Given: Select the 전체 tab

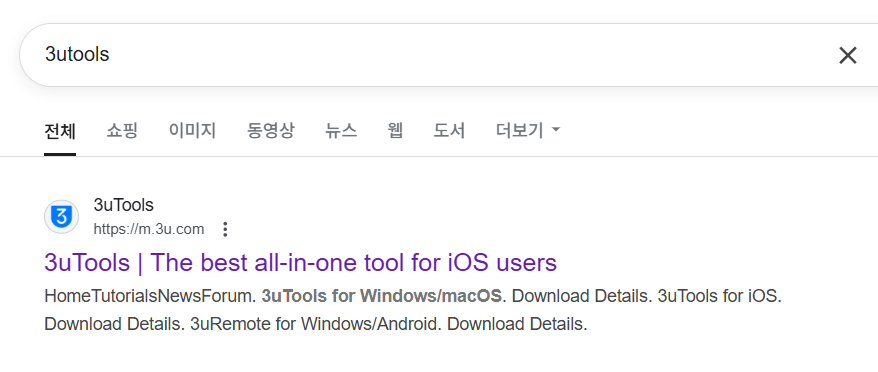Looking at the screenshot, I should point(60,131).
